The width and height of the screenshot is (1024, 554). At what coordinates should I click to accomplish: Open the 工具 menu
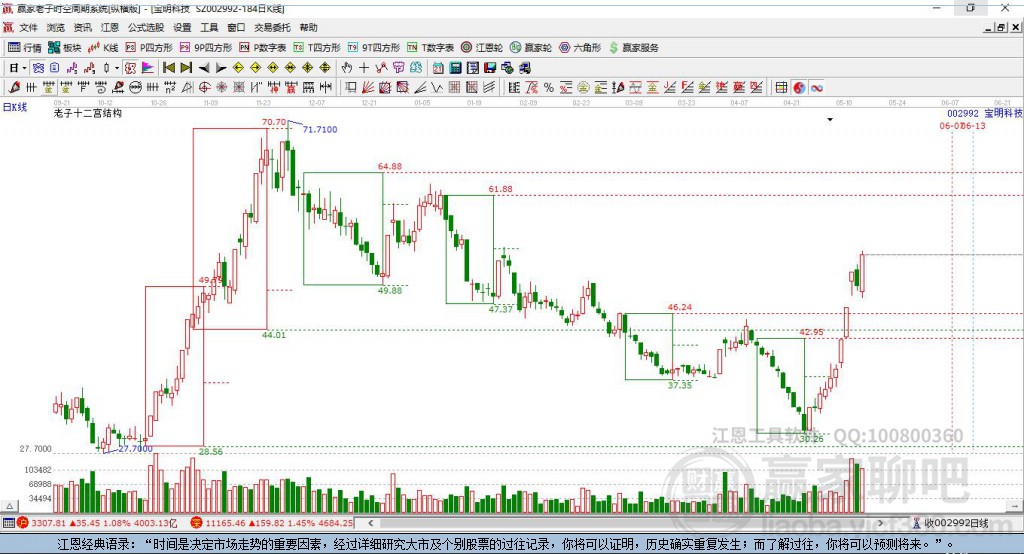[209, 27]
